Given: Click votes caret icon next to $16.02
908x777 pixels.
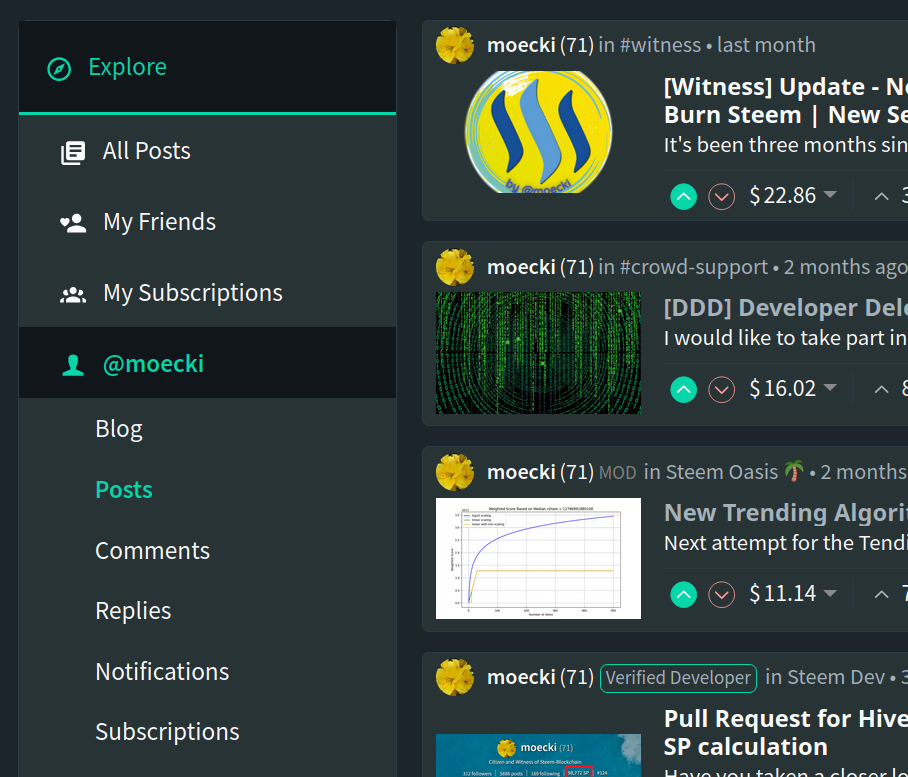Looking at the screenshot, I should (881, 389).
